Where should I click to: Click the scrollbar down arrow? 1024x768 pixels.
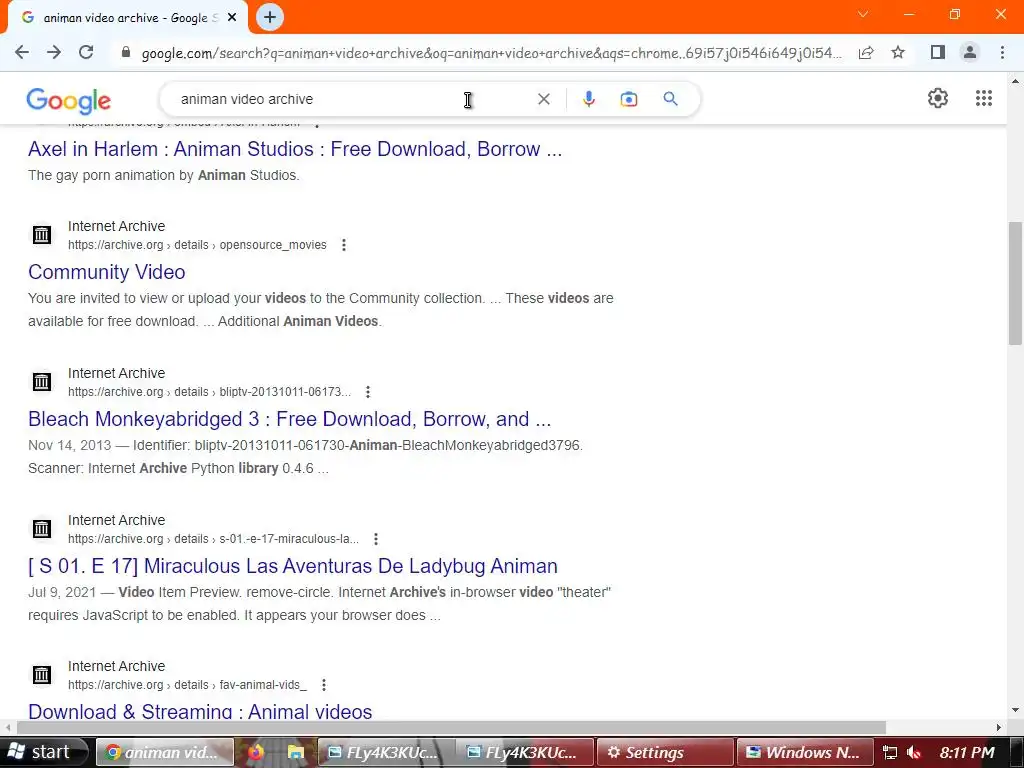1015,710
